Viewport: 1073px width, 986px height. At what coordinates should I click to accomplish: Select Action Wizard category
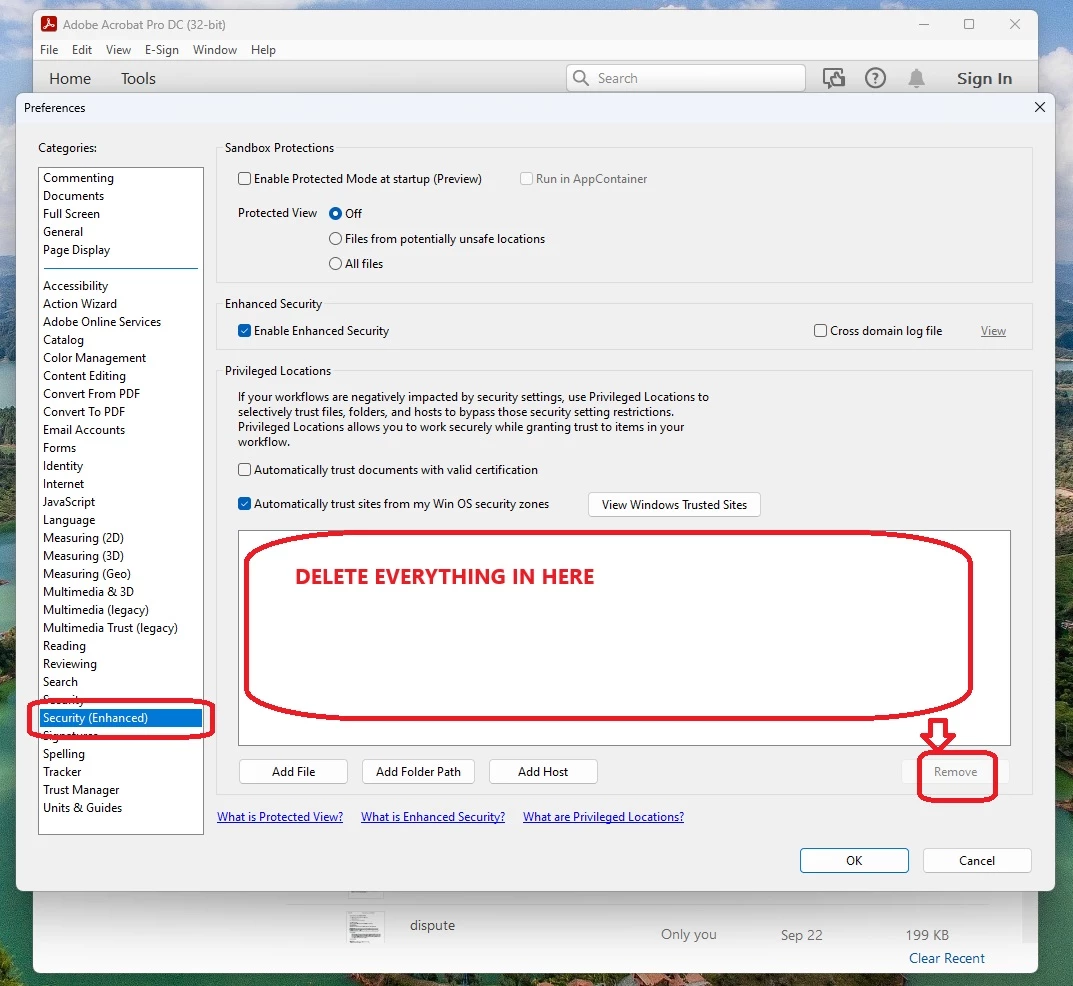click(x=120, y=303)
